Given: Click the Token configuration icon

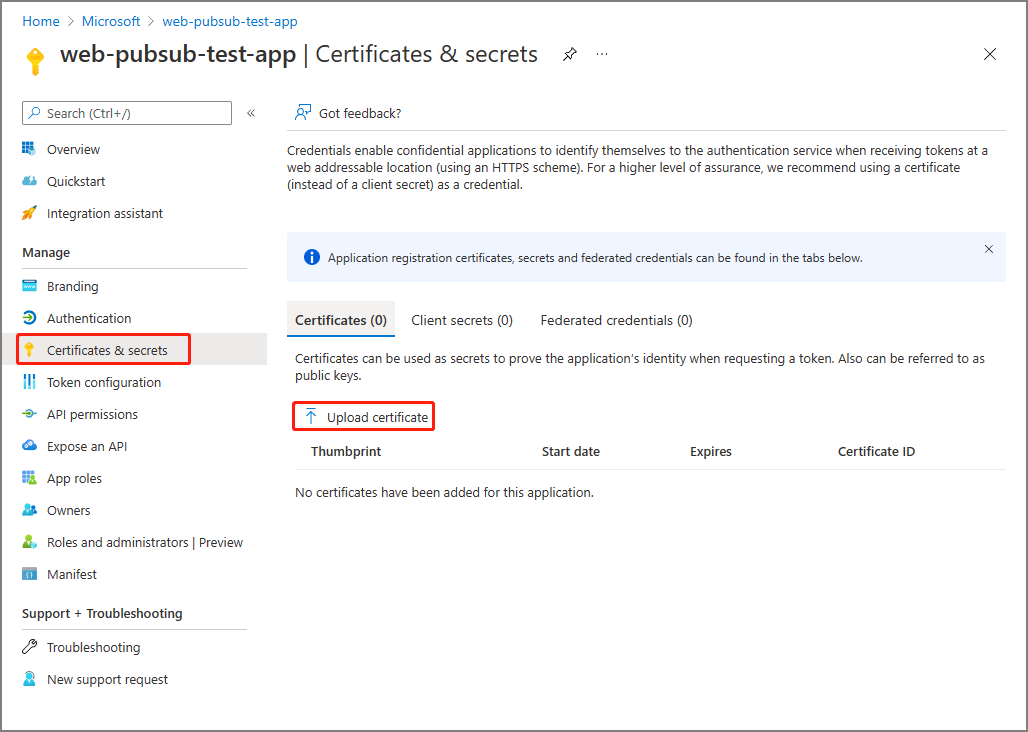Looking at the screenshot, I should click(x=29, y=382).
